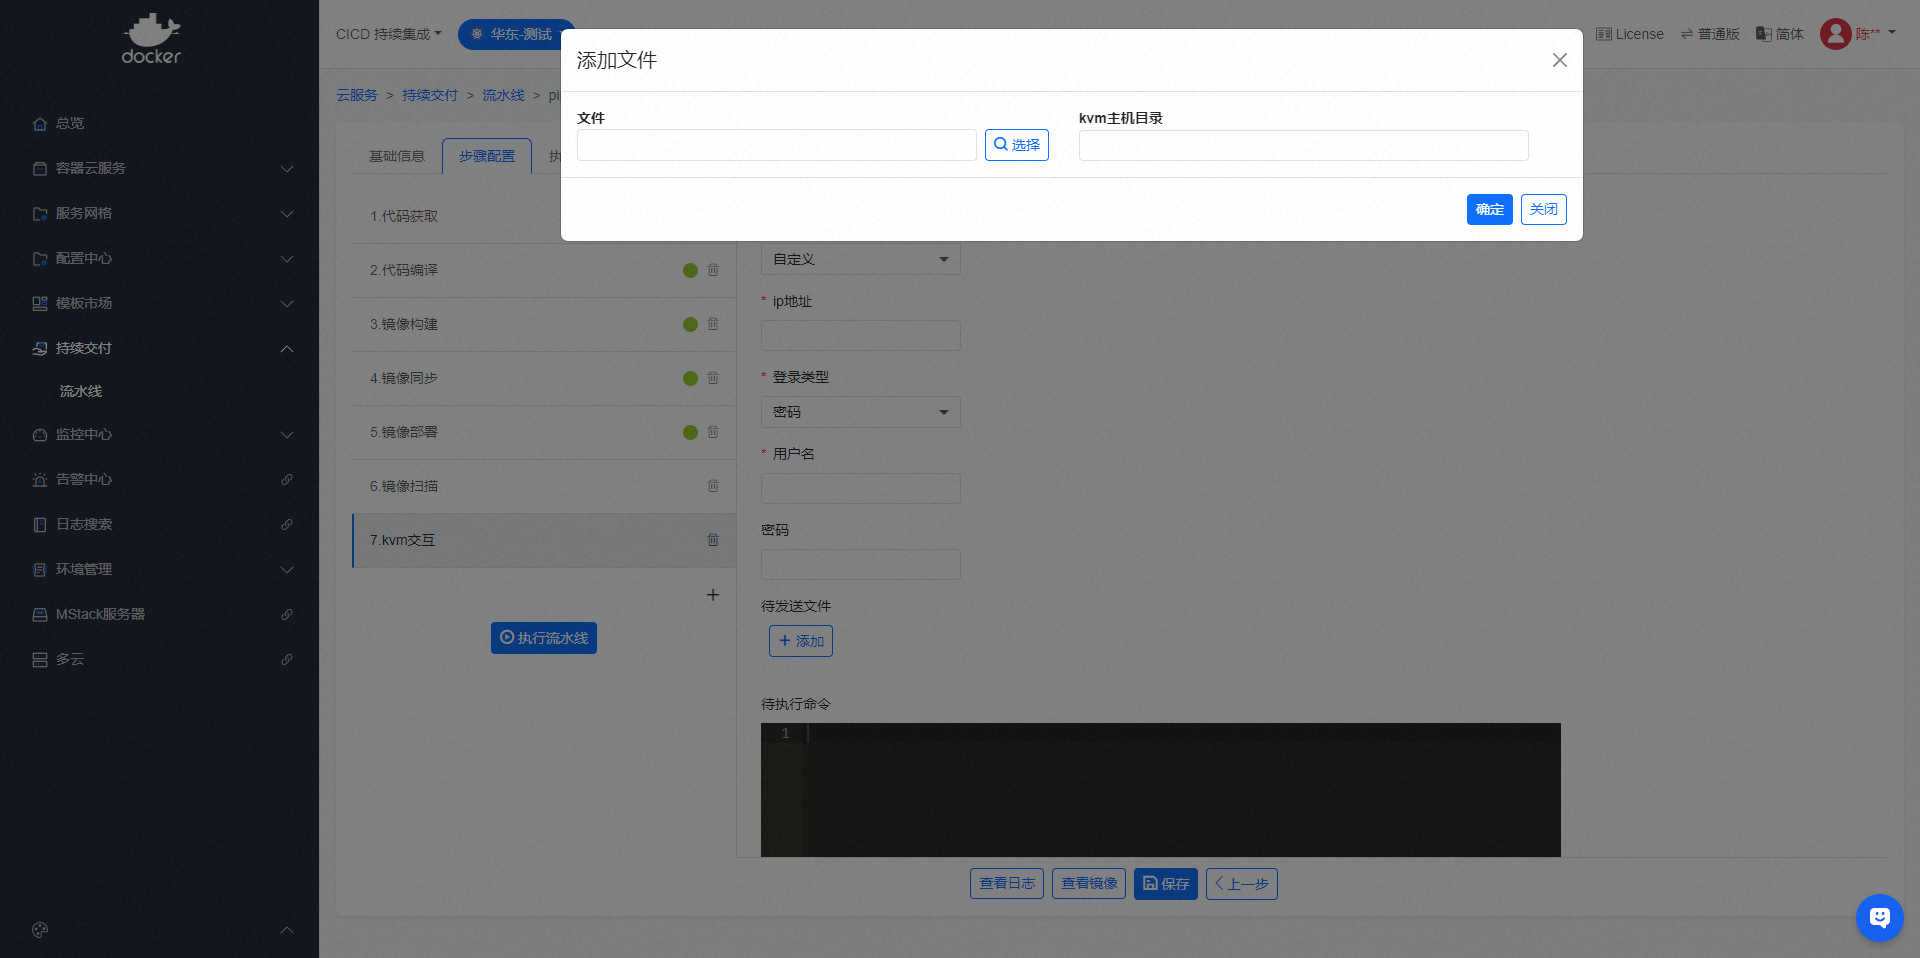Click the 关闭 button in dialog

1543,210
